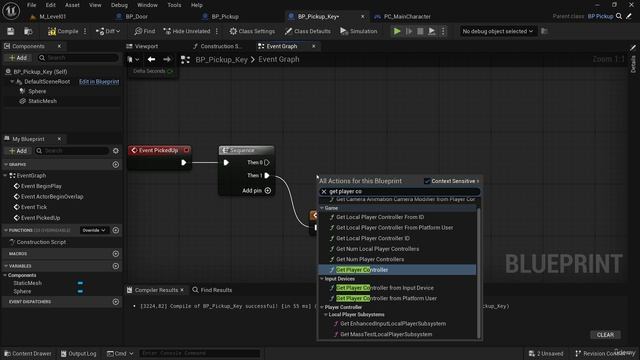Click the Components search field

[78, 58]
